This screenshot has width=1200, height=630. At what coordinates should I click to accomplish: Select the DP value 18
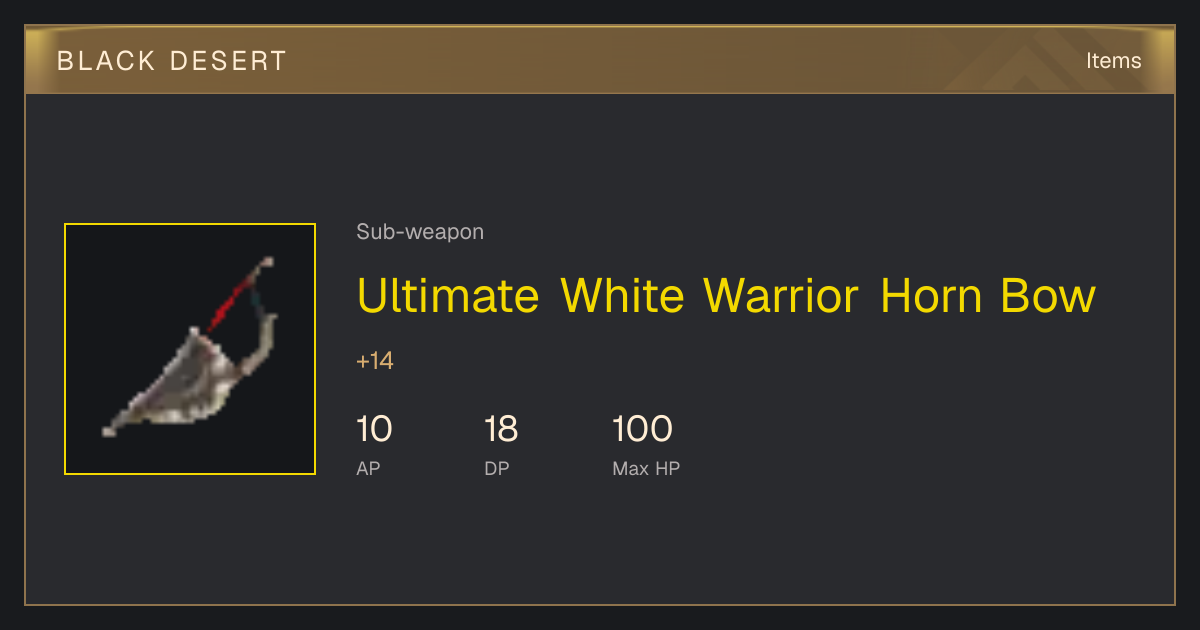(x=501, y=429)
